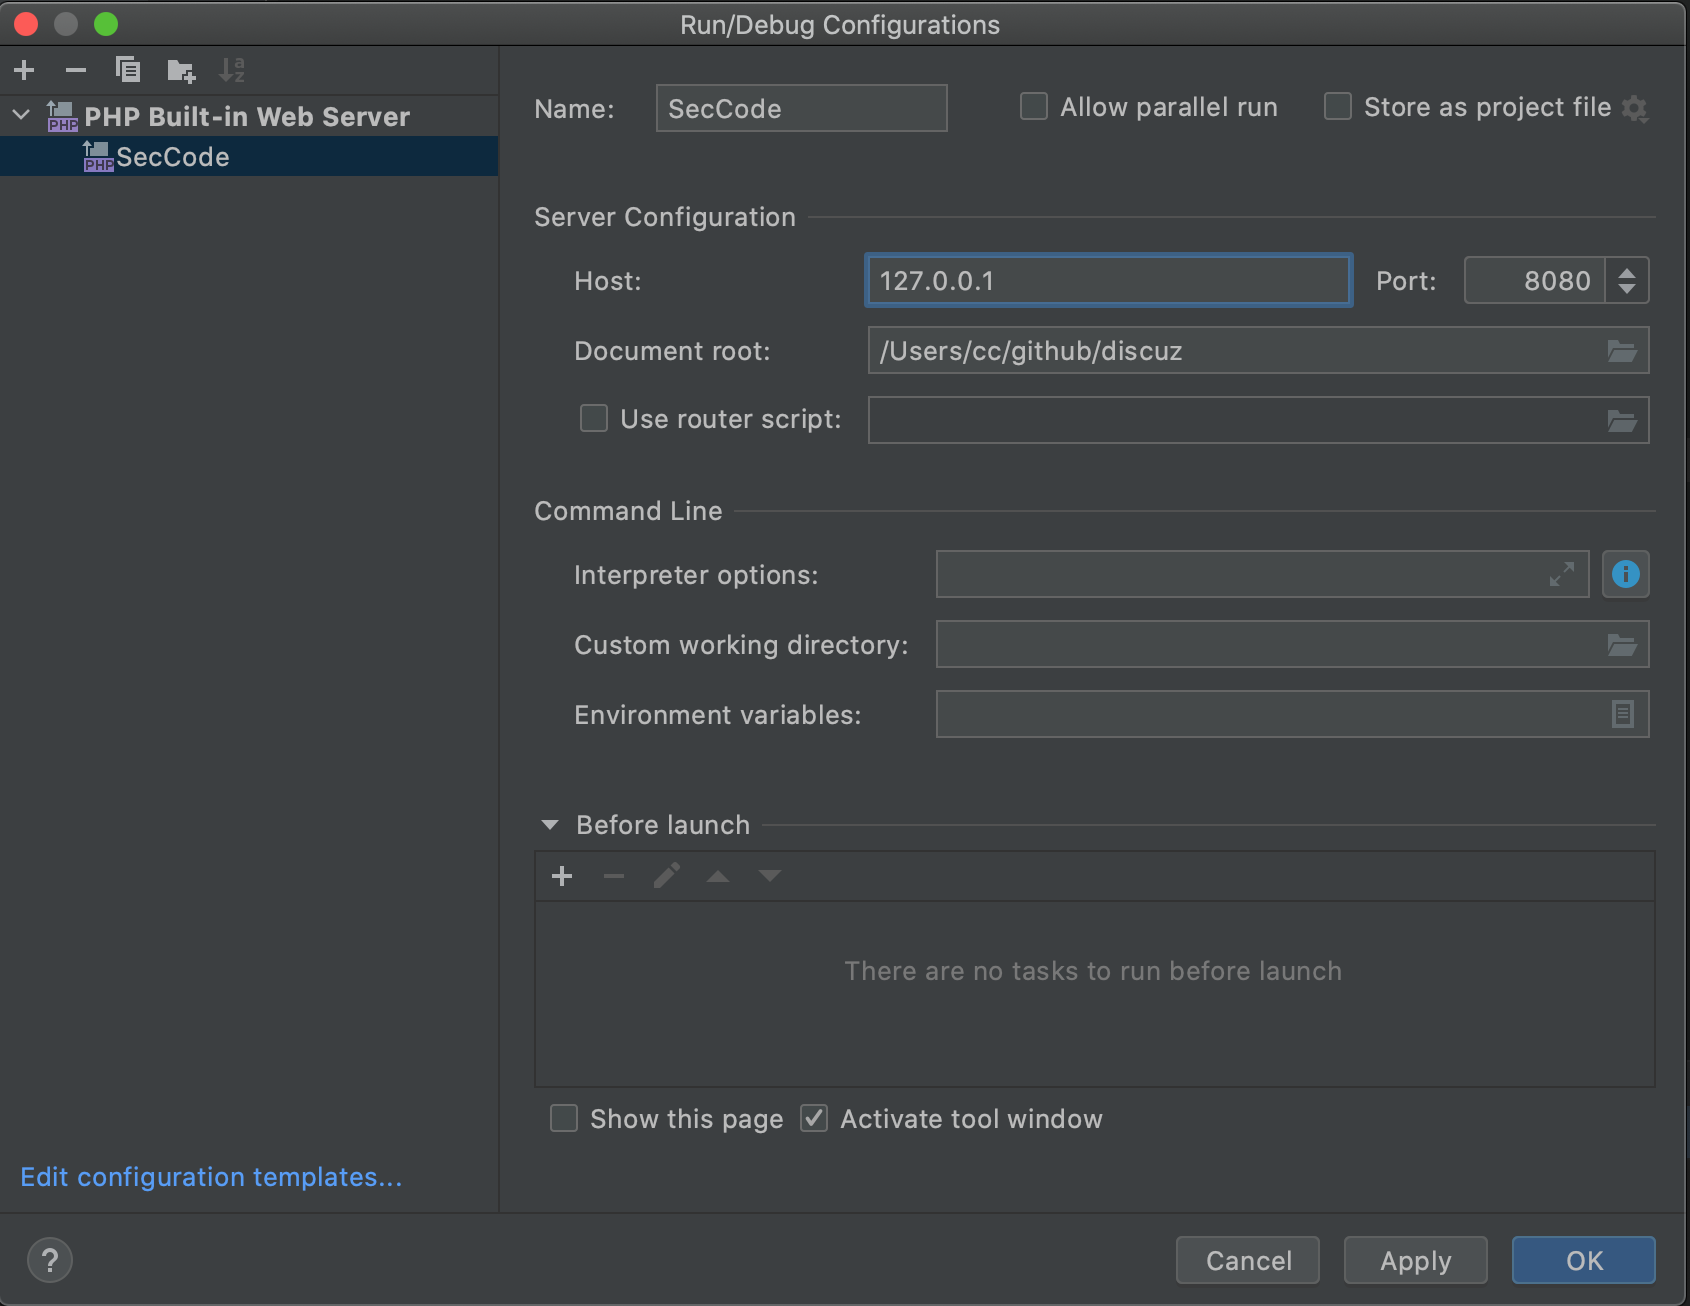Move before launch task down

(769, 876)
